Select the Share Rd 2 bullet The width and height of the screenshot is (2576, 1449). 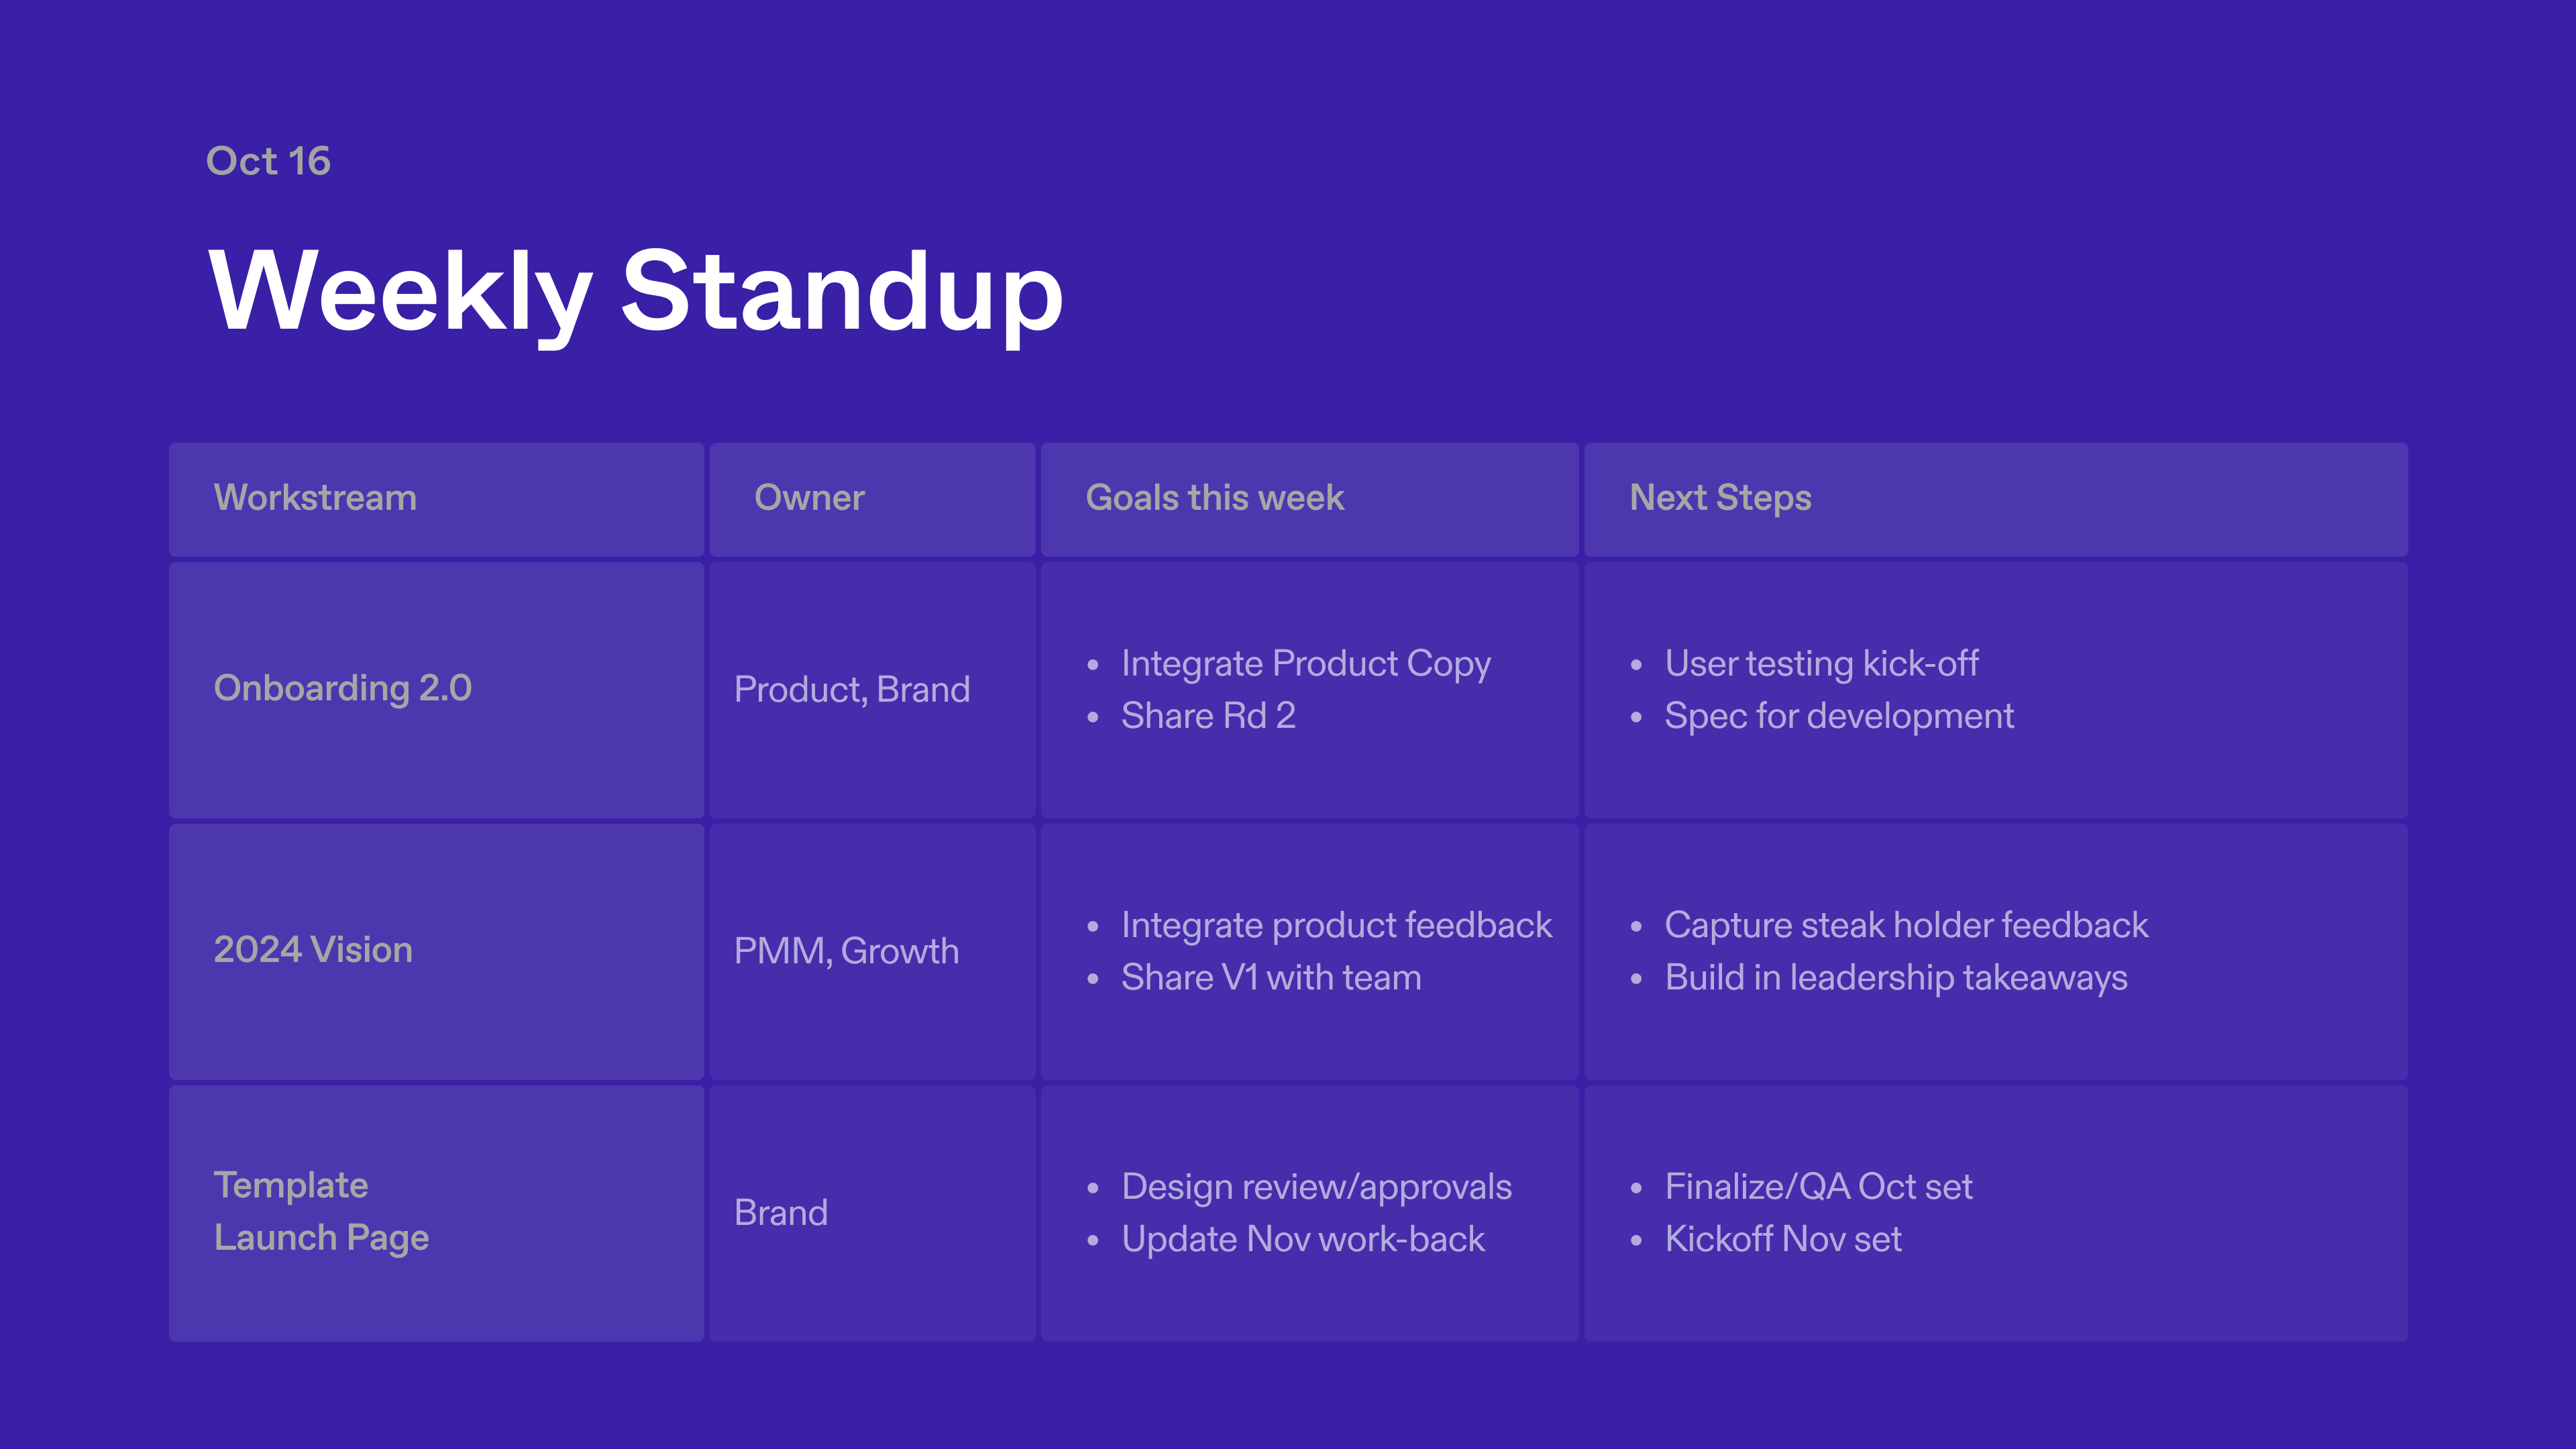click(1208, 716)
